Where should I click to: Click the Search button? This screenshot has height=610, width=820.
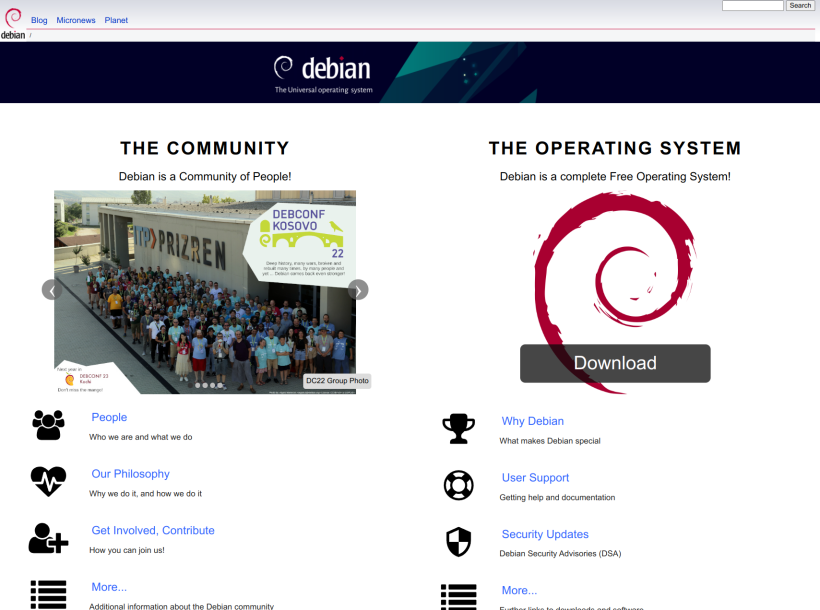(800, 5)
